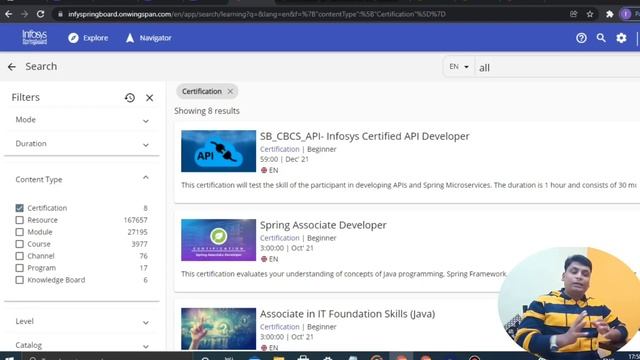Screen dimensions: 640x360
Task: Close the Filters panel
Action: pos(149,98)
